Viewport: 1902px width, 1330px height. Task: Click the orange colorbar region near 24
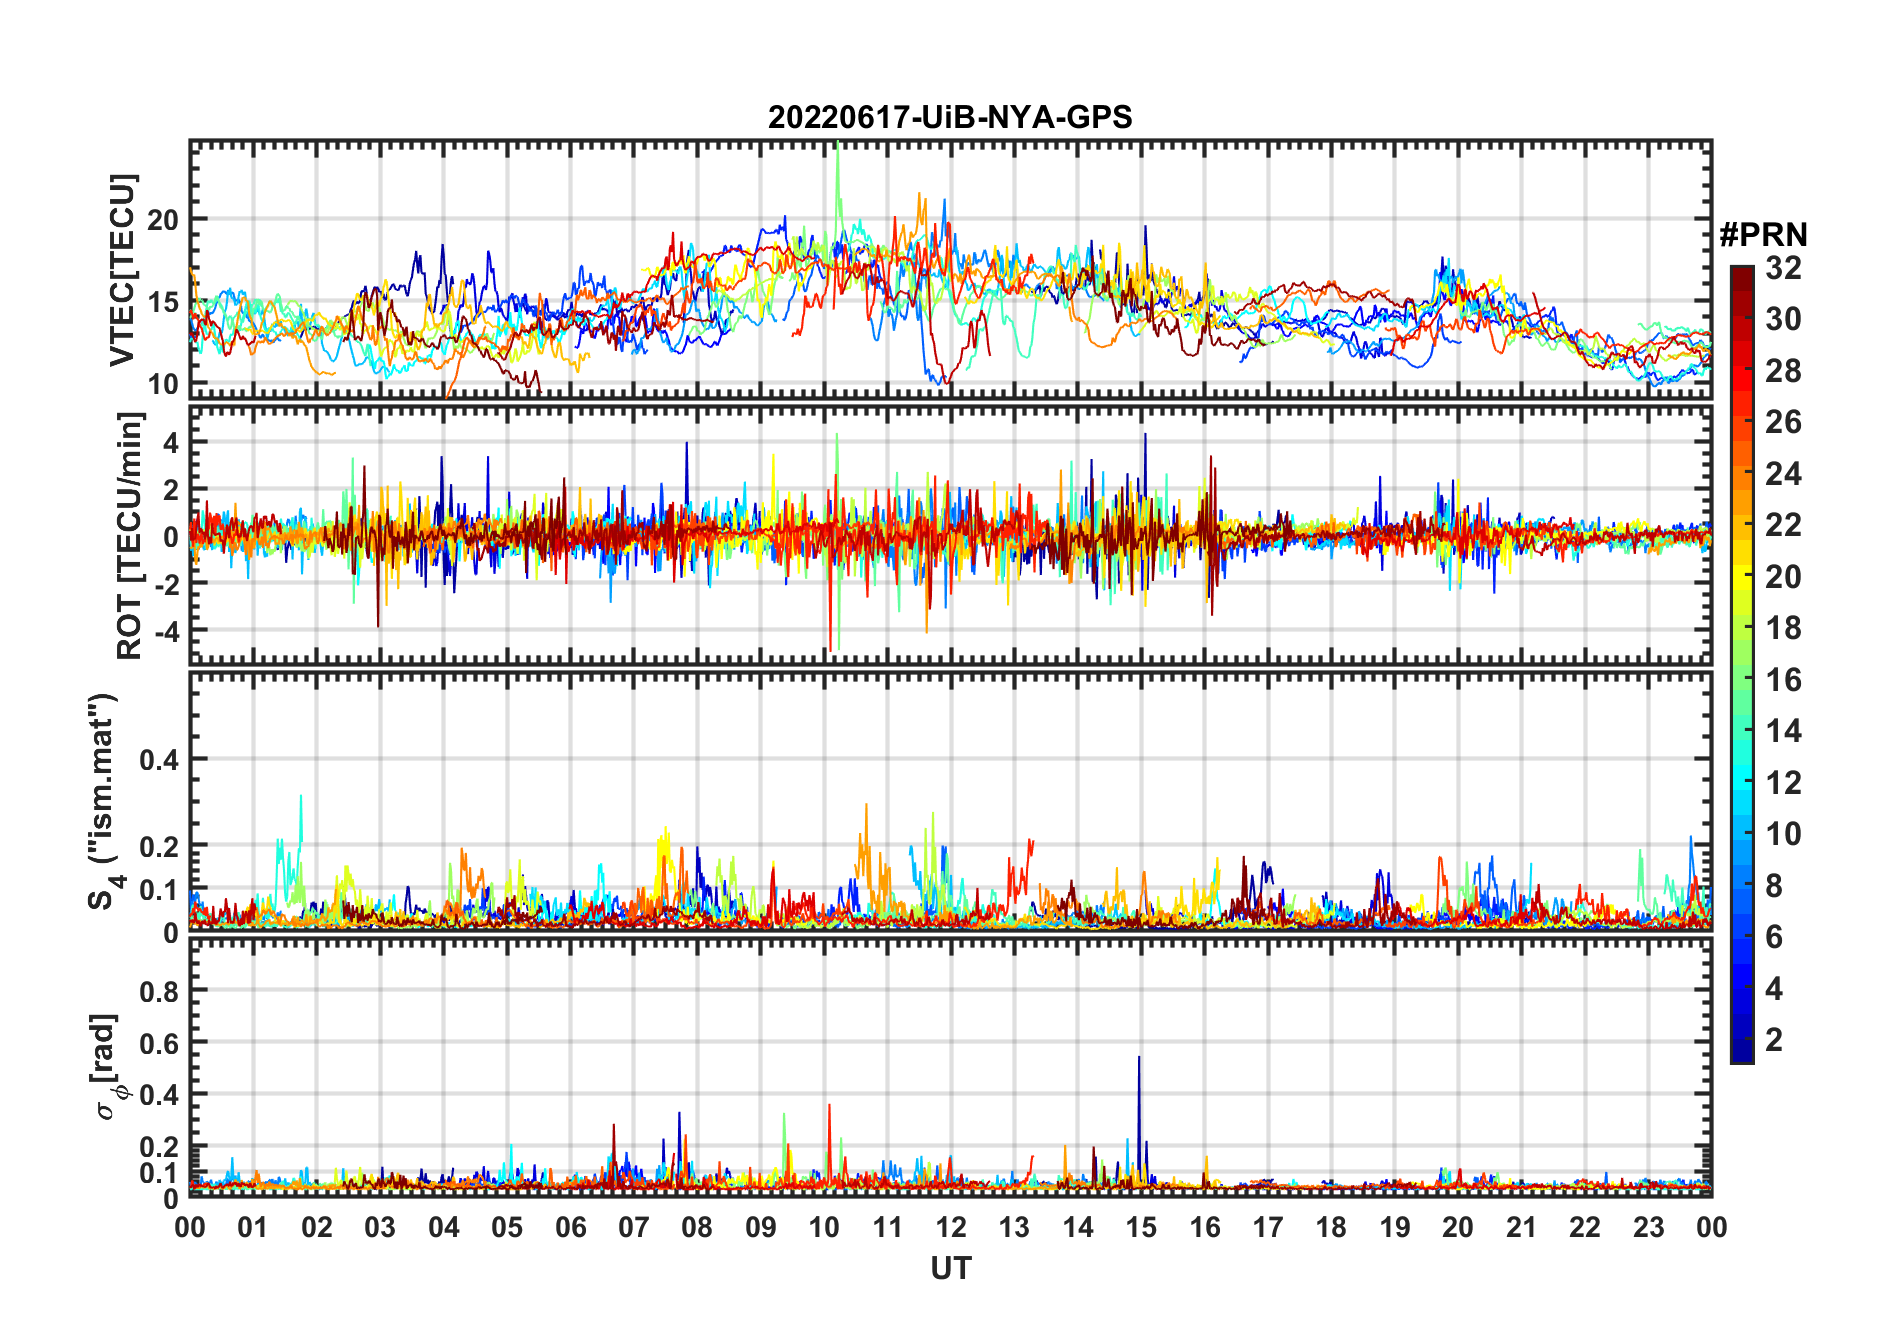[1742, 473]
